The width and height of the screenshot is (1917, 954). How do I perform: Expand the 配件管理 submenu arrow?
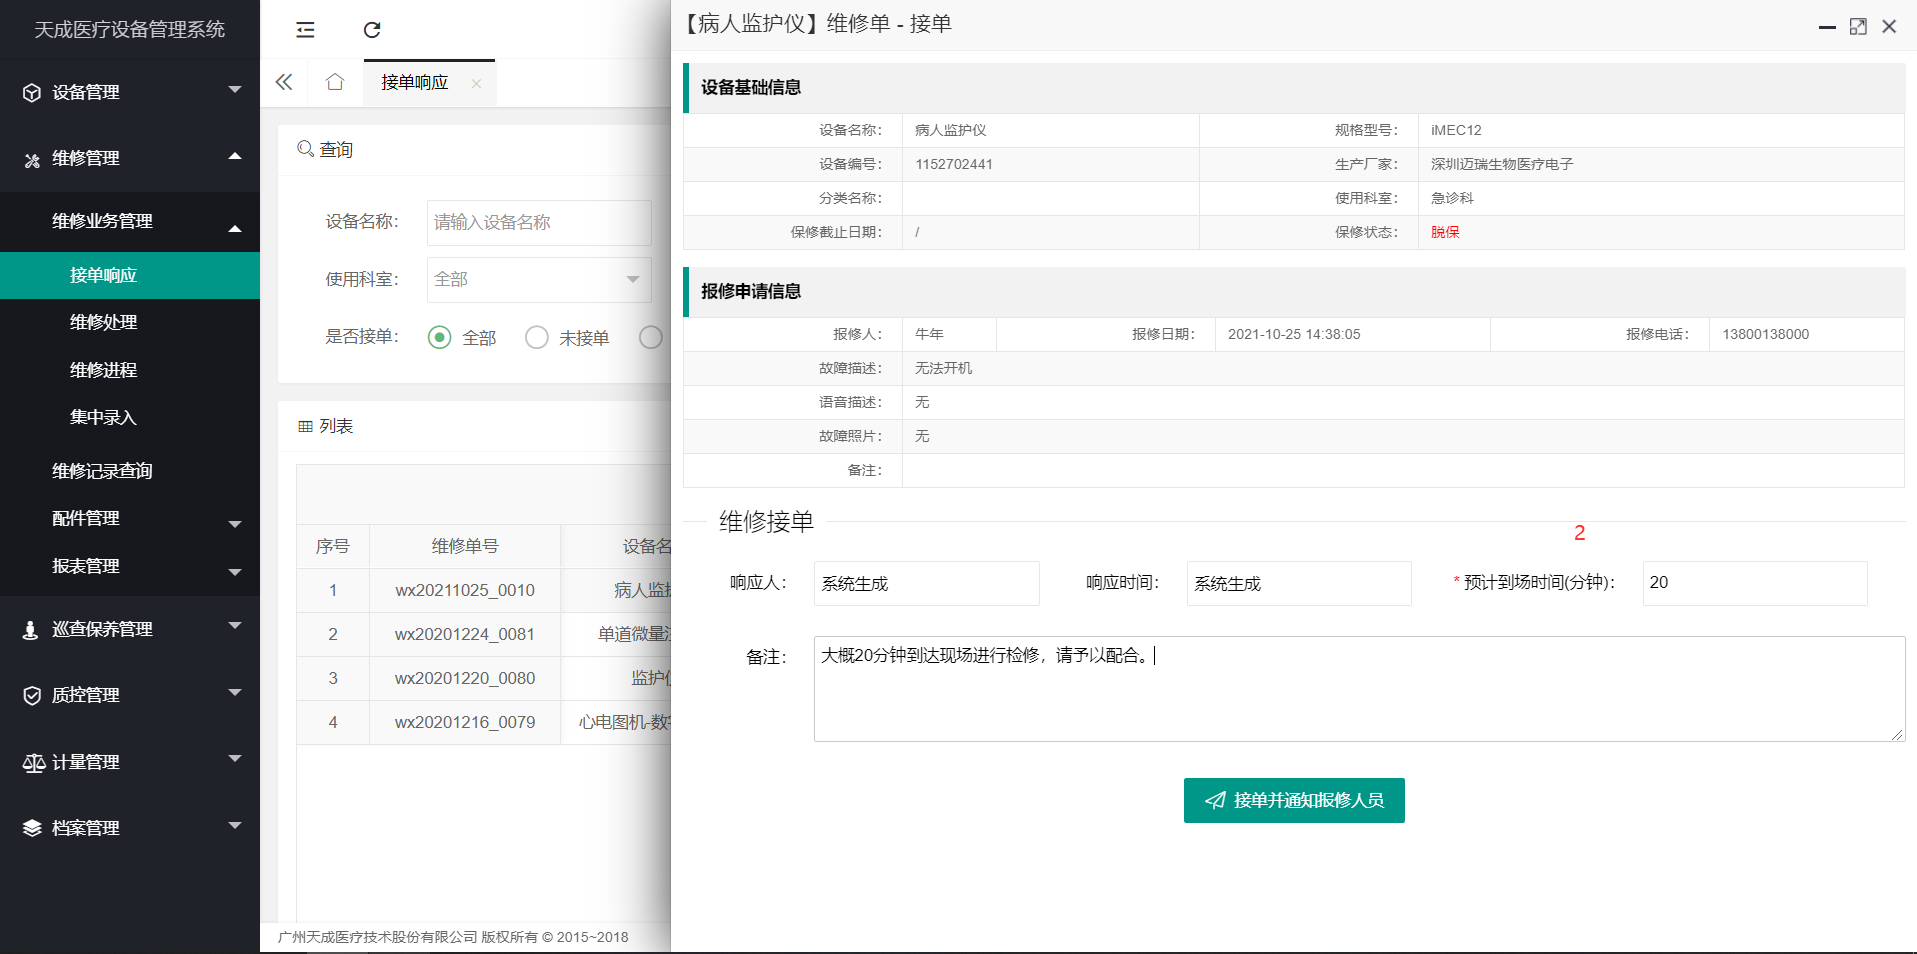point(235,525)
